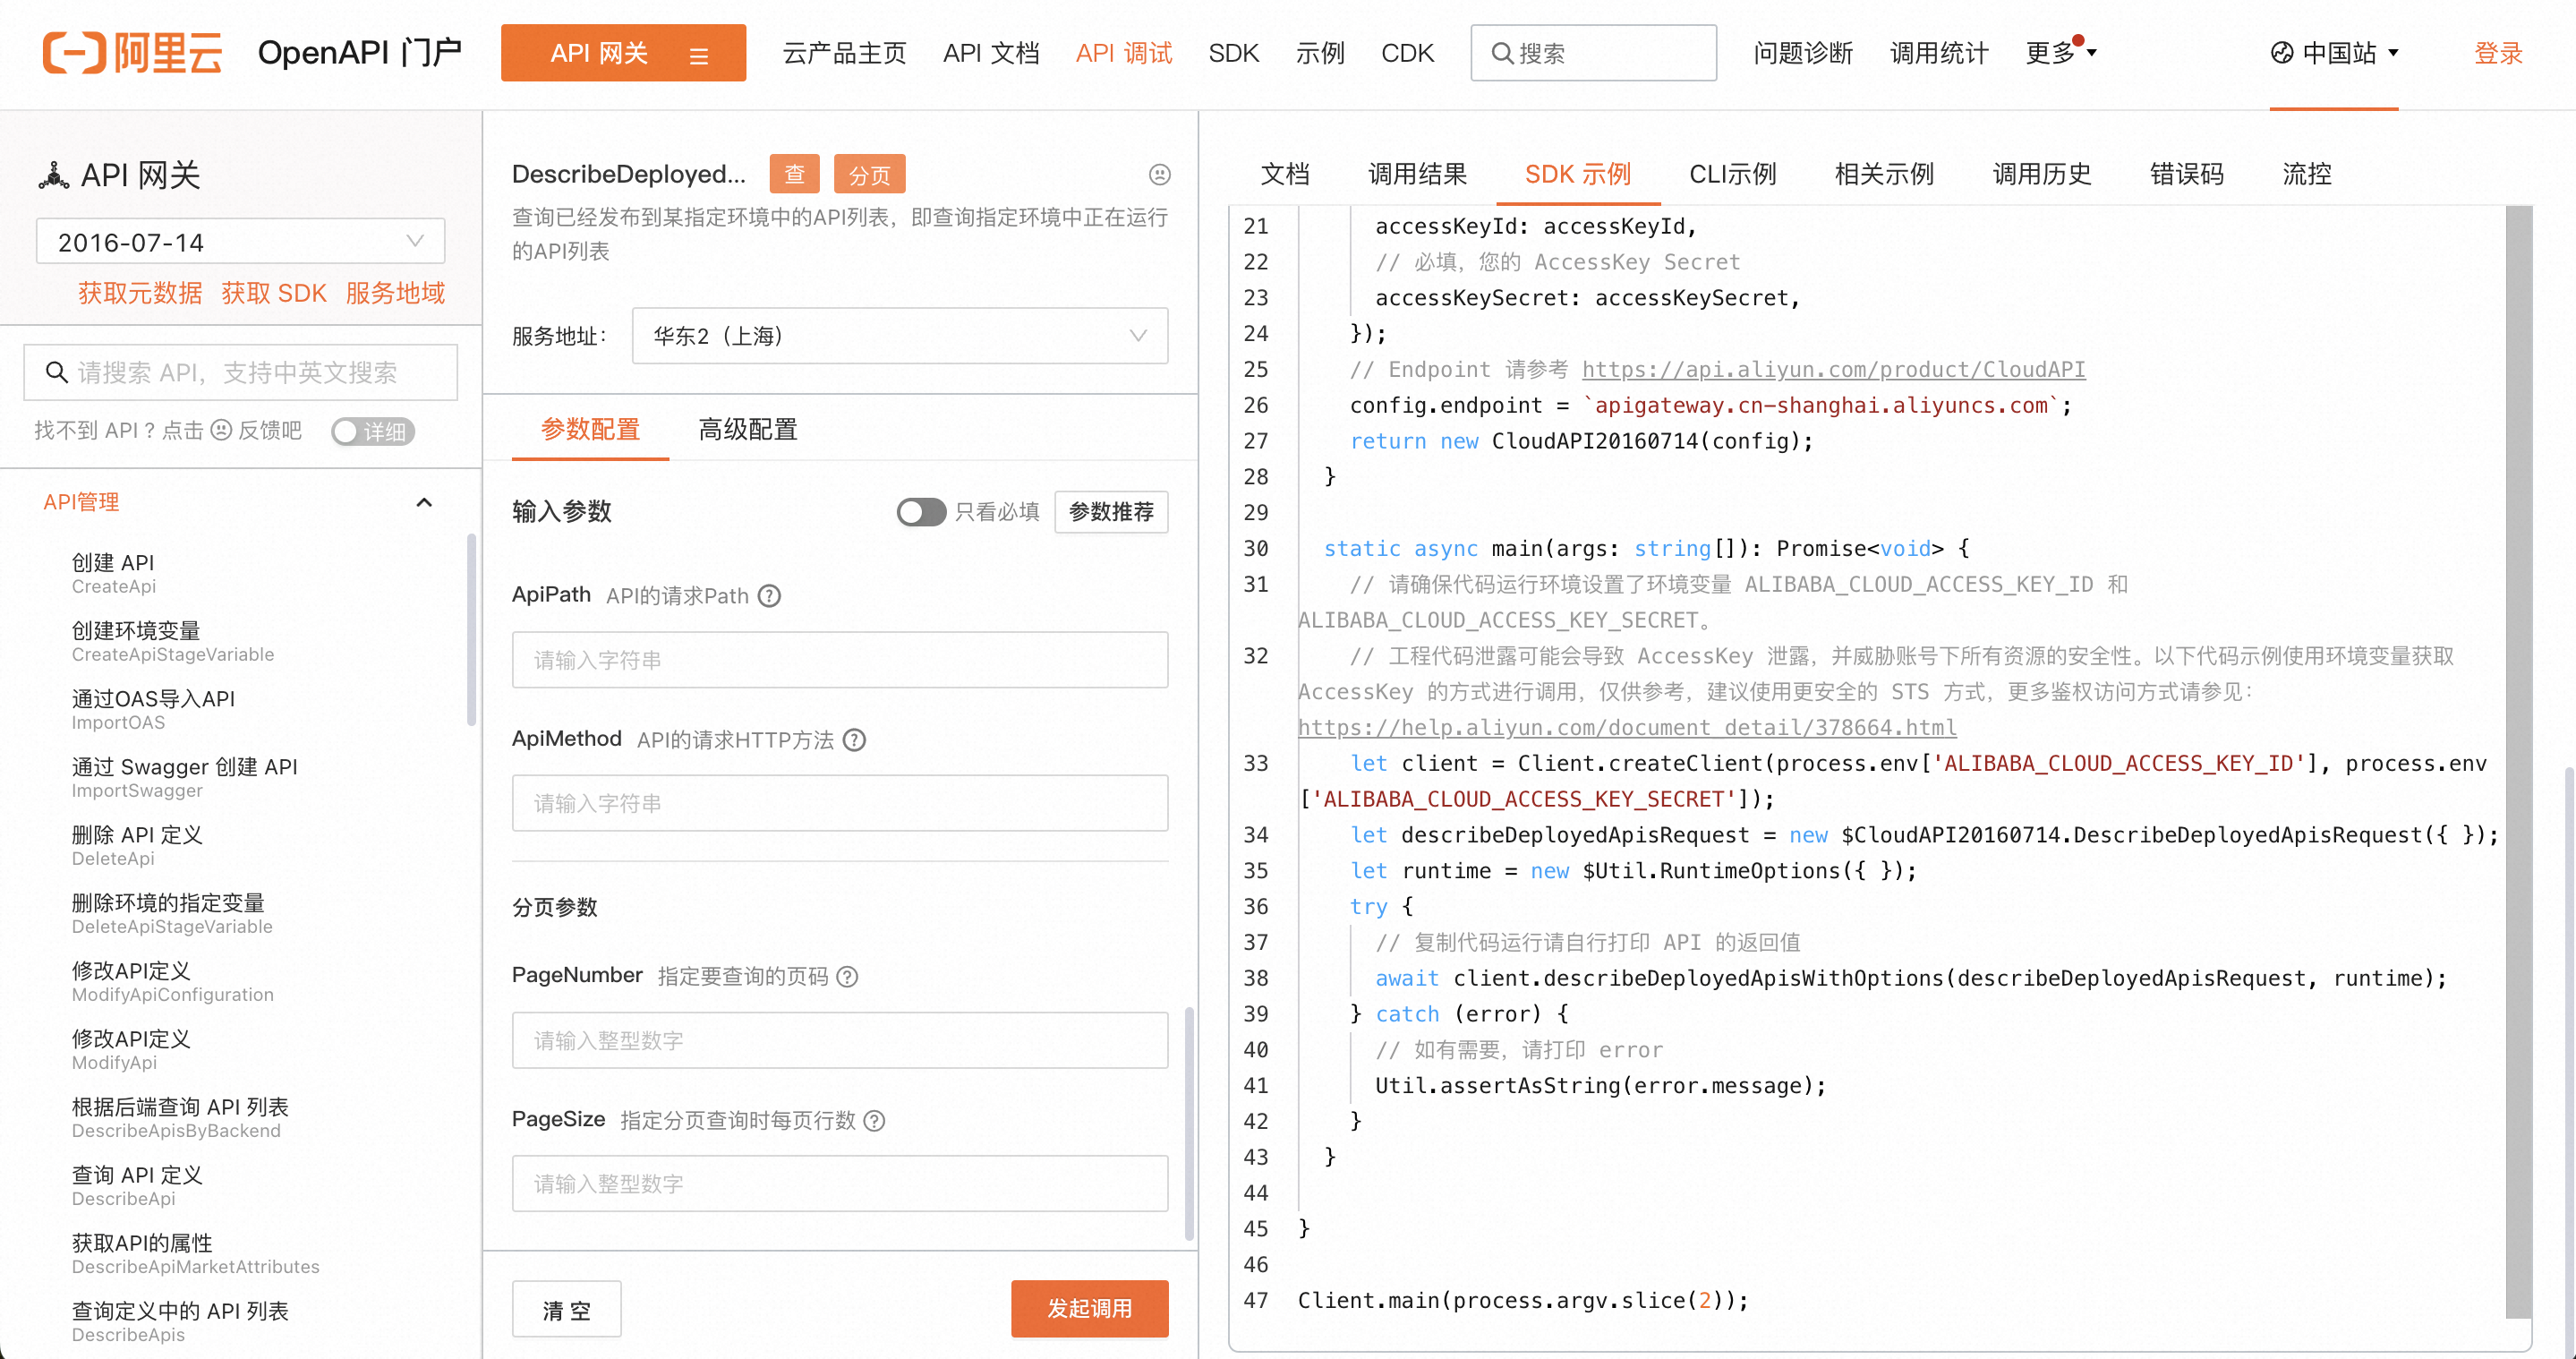Open the API 文档 nav item
This screenshot has width=2576, height=1359.
[x=991, y=53]
